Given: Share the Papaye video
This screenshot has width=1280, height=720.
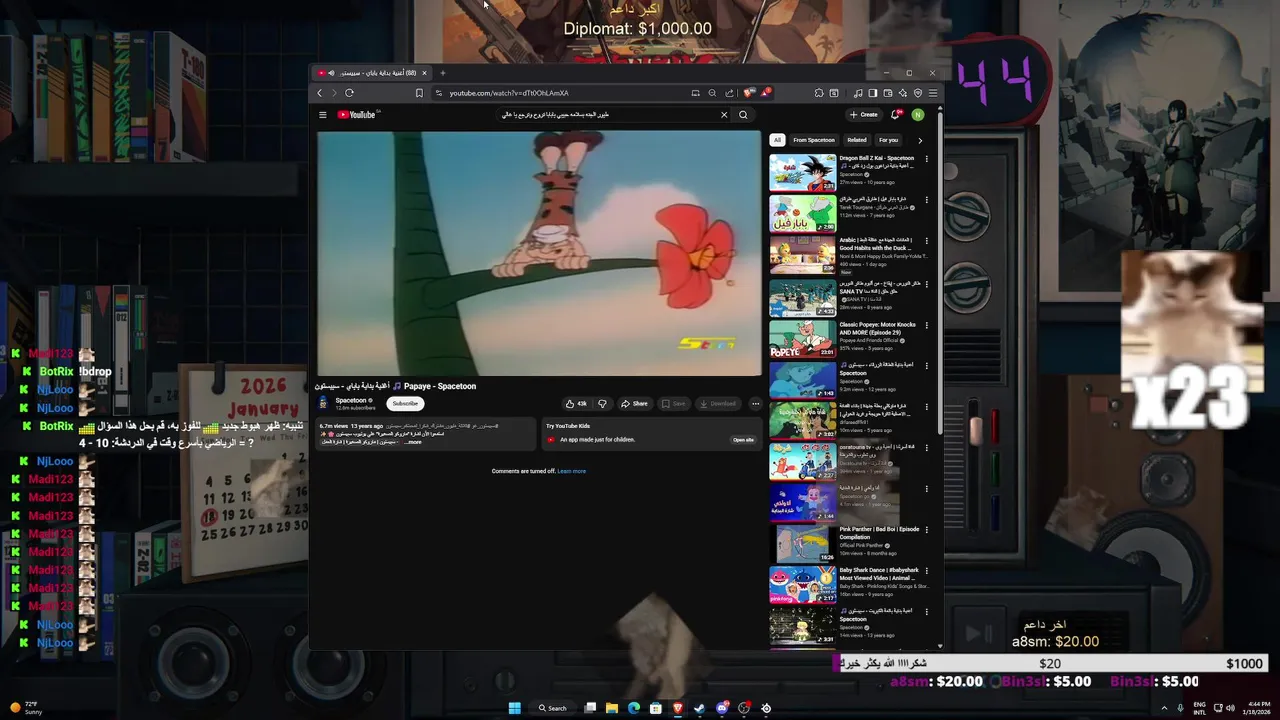Looking at the screenshot, I should (634, 404).
